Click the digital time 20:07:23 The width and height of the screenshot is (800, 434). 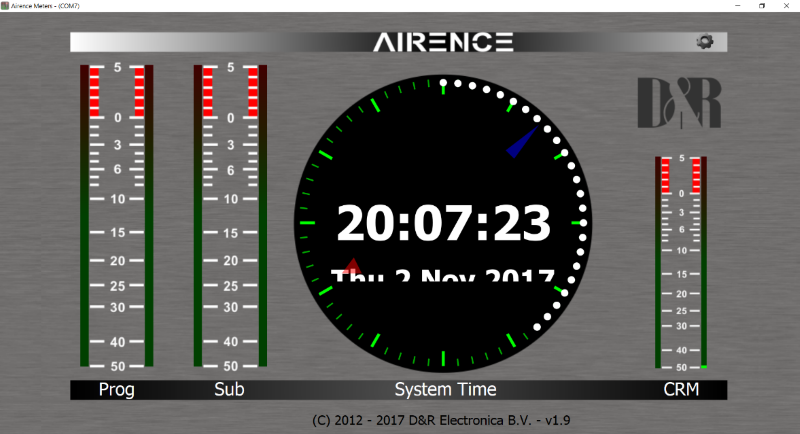click(x=443, y=223)
